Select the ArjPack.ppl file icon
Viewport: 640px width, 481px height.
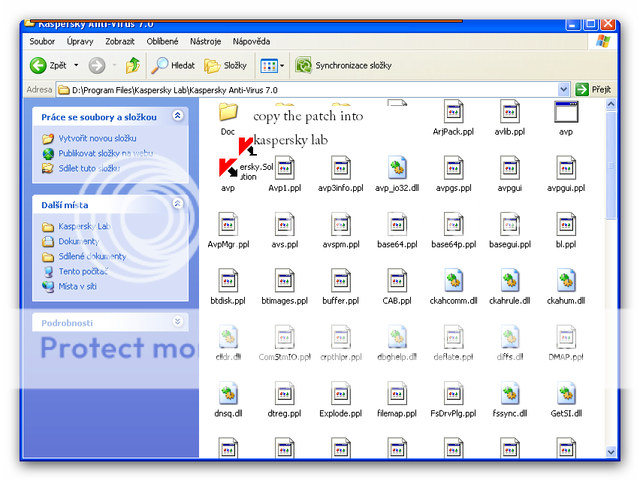(x=453, y=111)
